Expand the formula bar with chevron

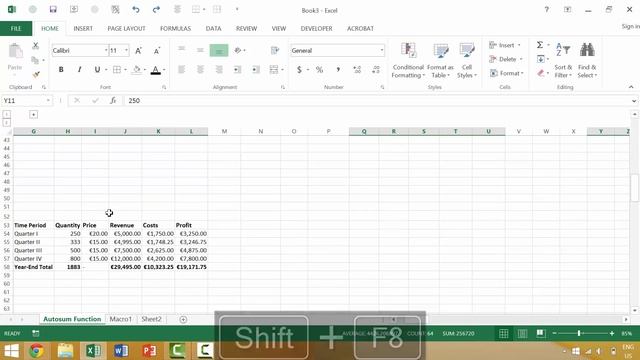coord(633,100)
